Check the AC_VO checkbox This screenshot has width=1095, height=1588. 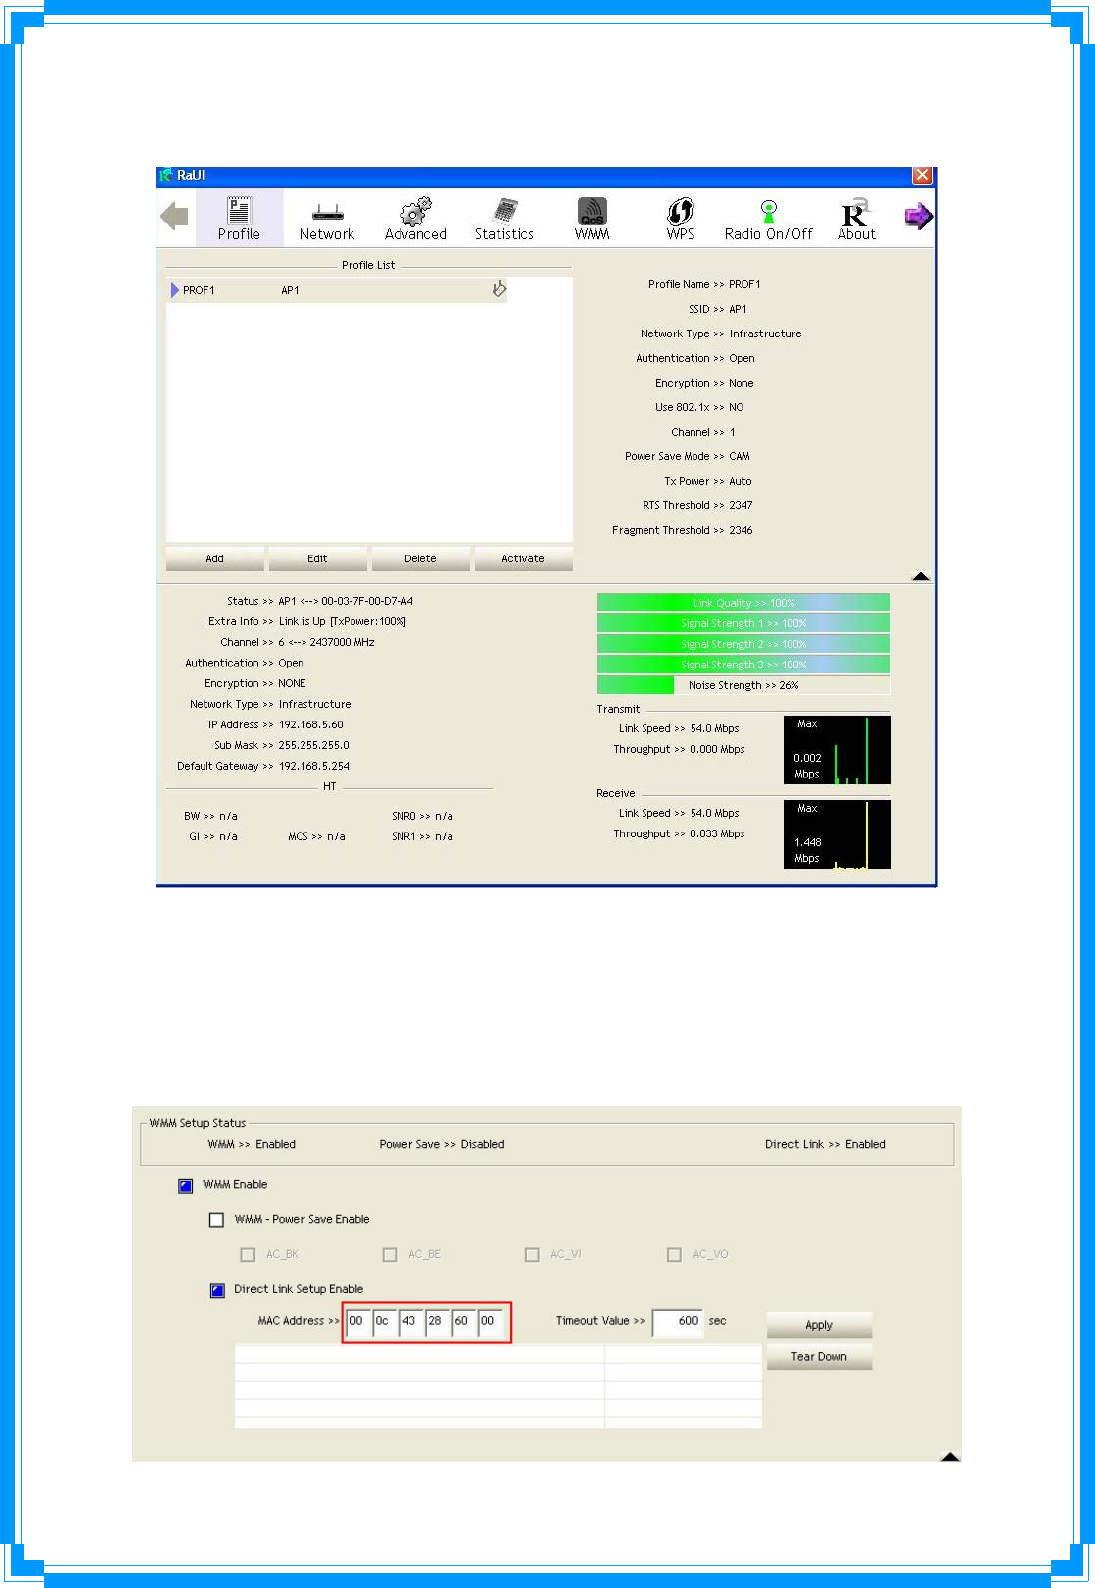pyautogui.click(x=674, y=1254)
